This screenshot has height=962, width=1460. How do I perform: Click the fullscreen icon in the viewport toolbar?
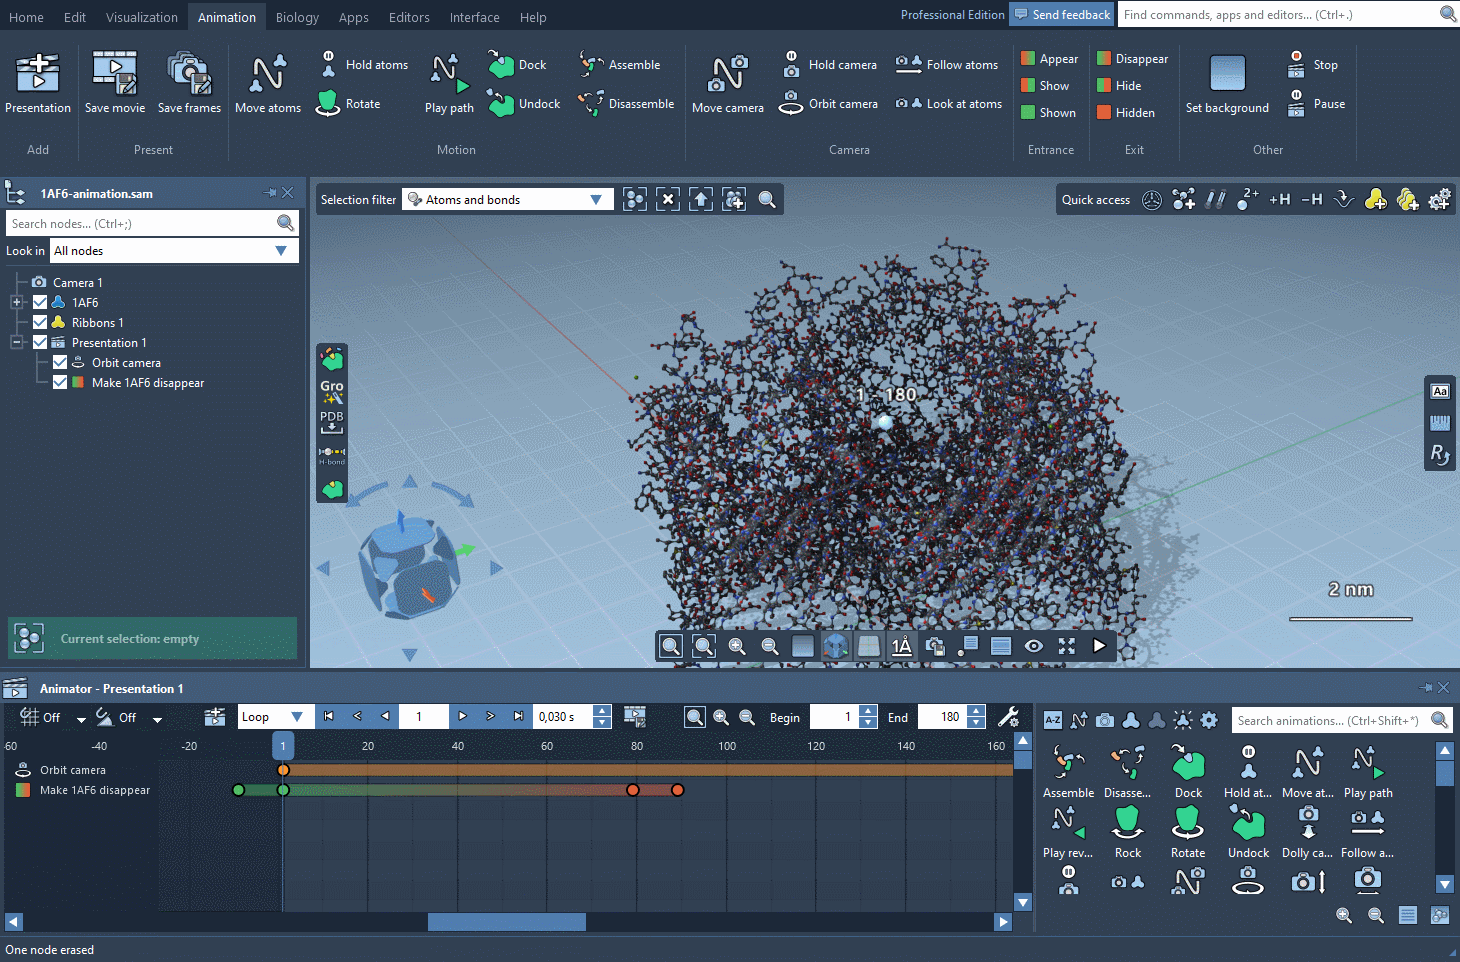(x=1066, y=646)
